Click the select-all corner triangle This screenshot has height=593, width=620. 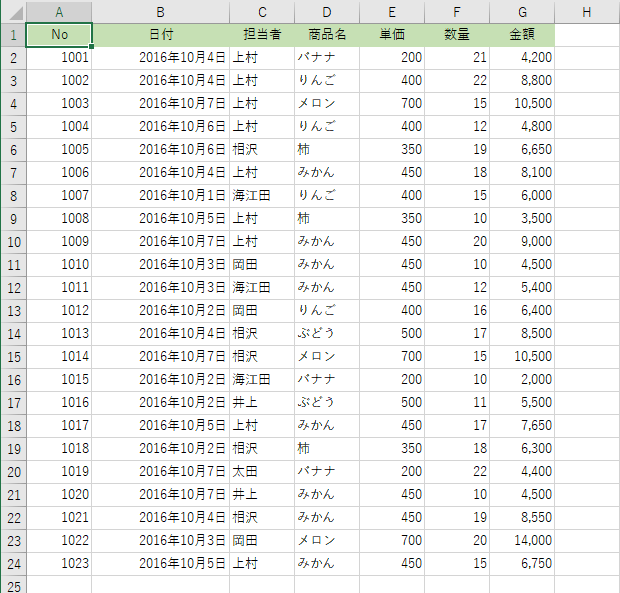click(x=15, y=13)
